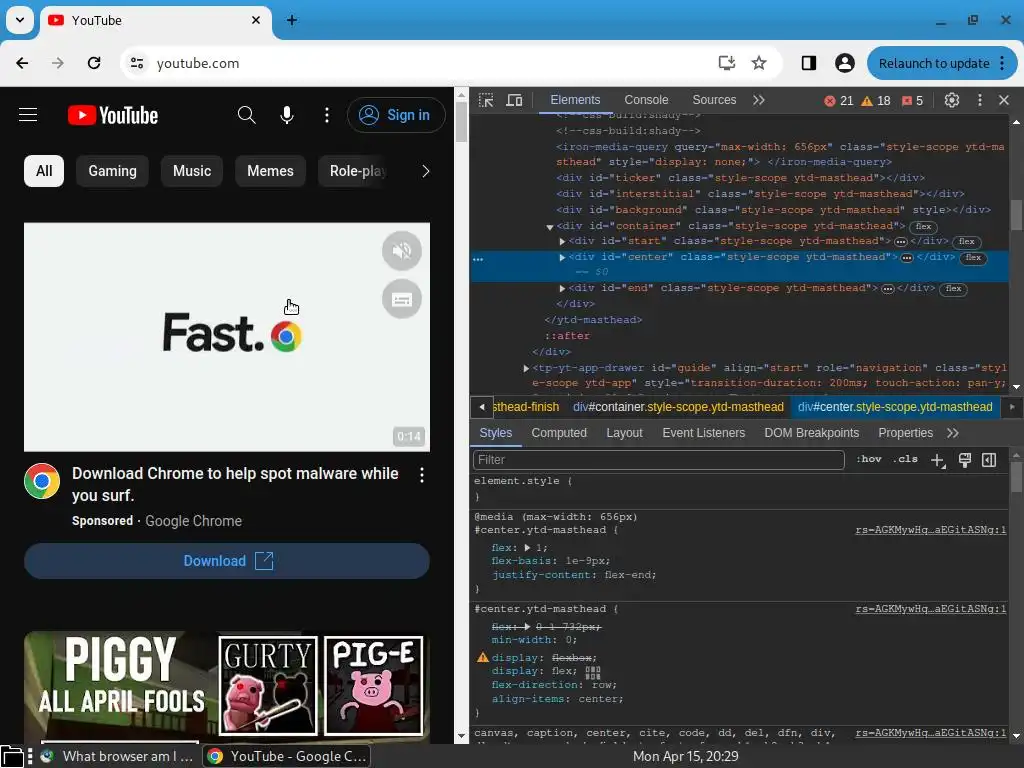The image size is (1024, 768).
Task: Open the DOM Breakpoints tab
Action: tap(812, 433)
